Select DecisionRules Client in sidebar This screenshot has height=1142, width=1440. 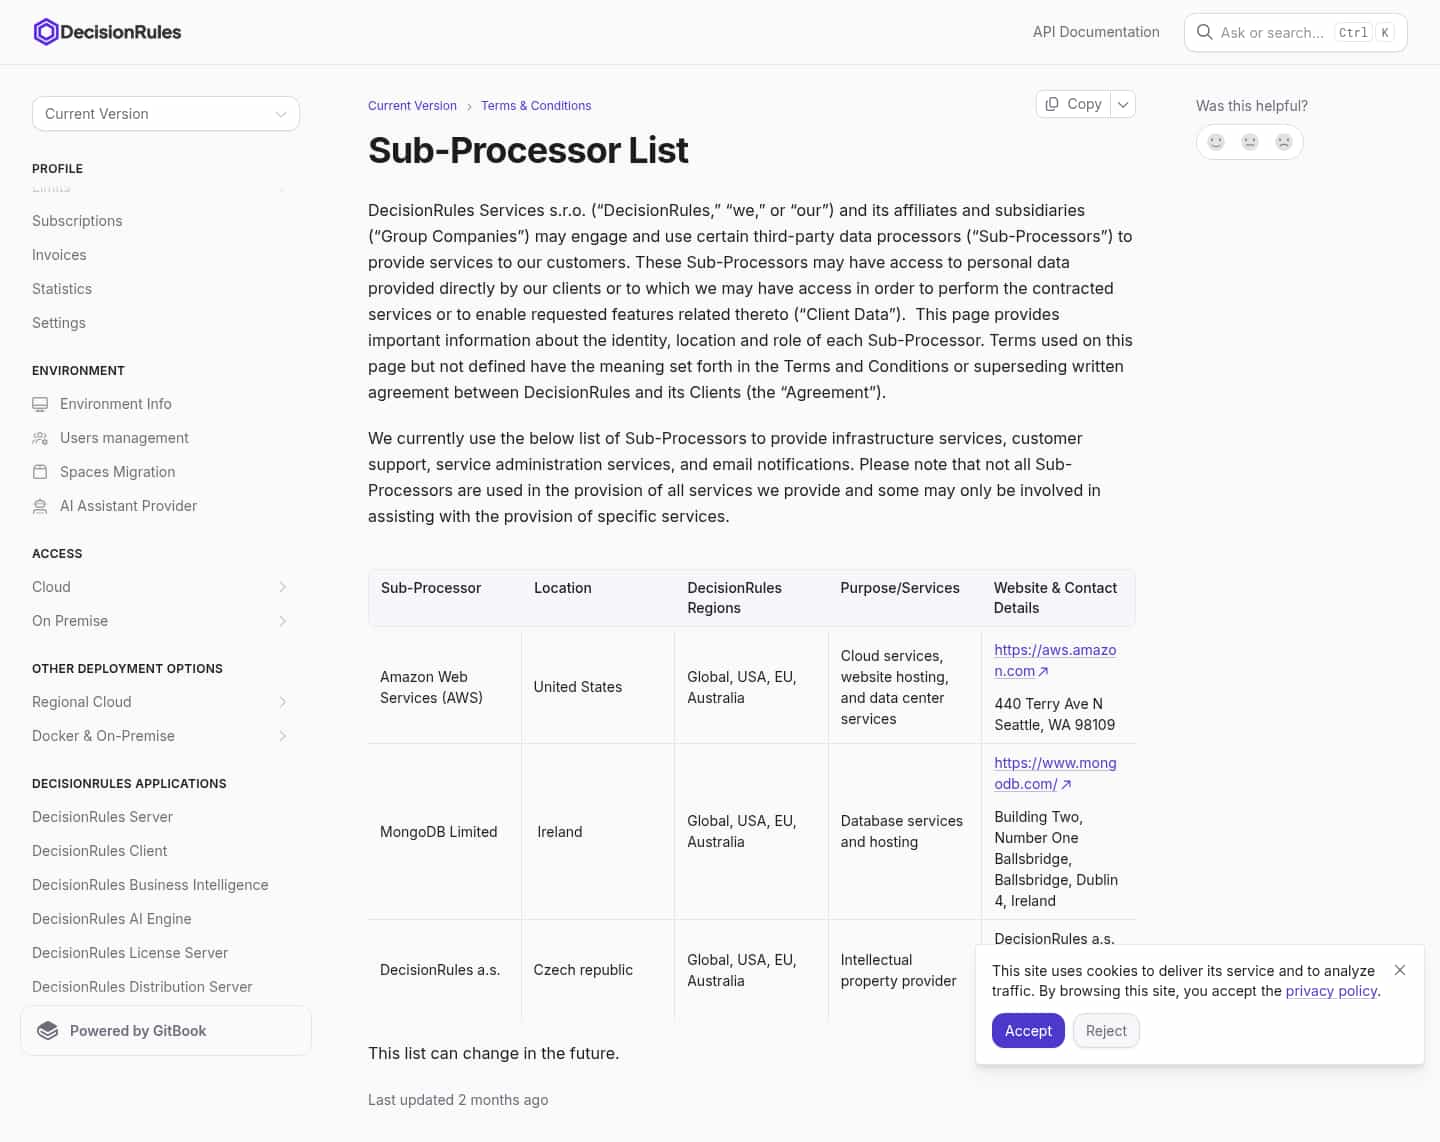(x=100, y=851)
